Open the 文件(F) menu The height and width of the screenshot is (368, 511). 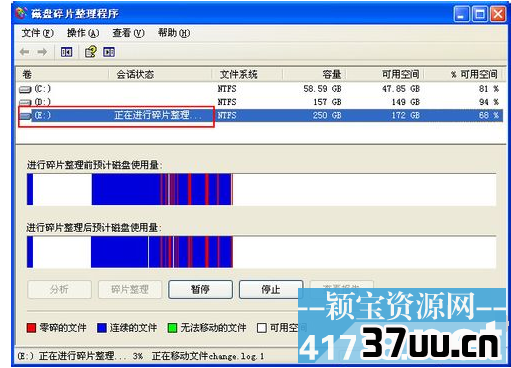pyautogui.click(x=37, y=33)
